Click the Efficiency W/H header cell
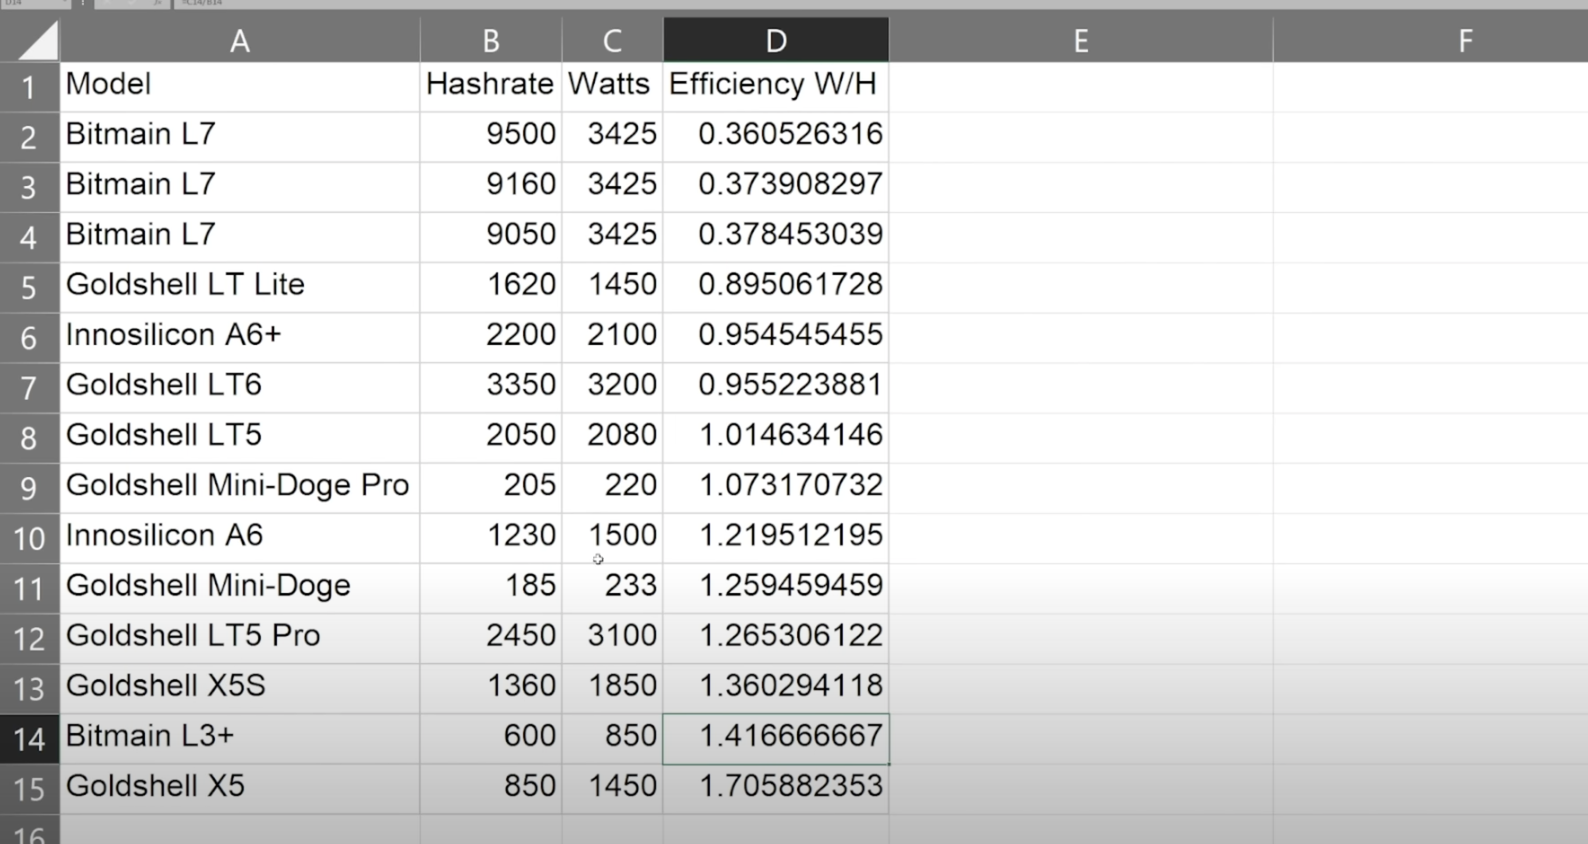The image size is (1588, 844). click(775, 85)
